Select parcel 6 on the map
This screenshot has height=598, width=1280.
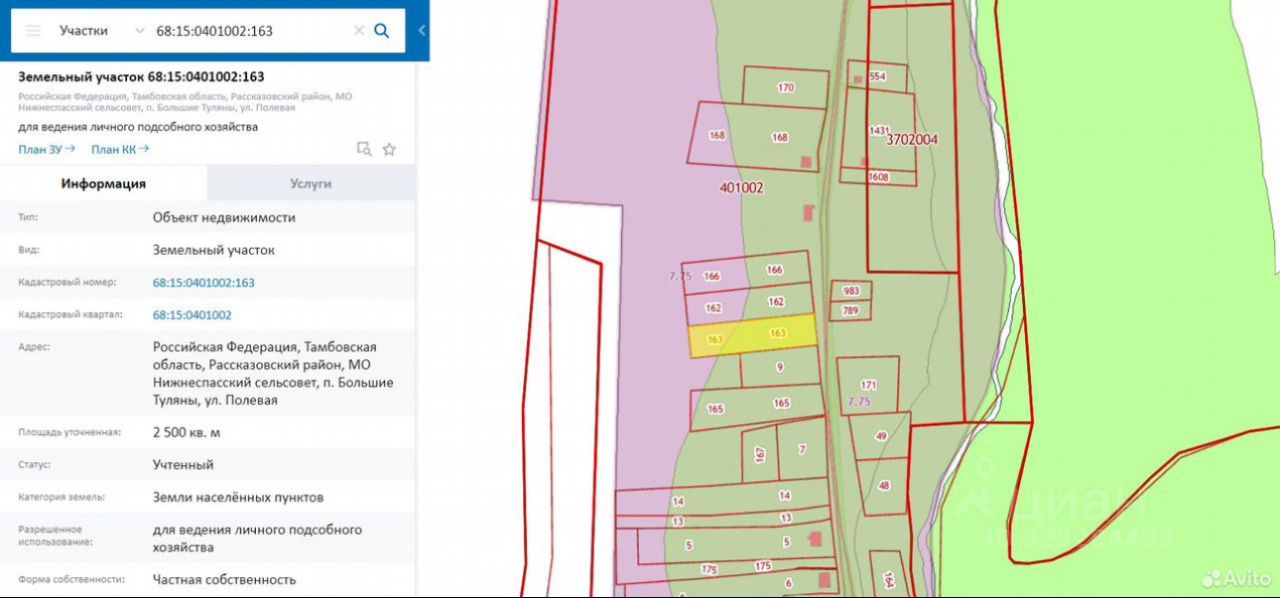788,584
